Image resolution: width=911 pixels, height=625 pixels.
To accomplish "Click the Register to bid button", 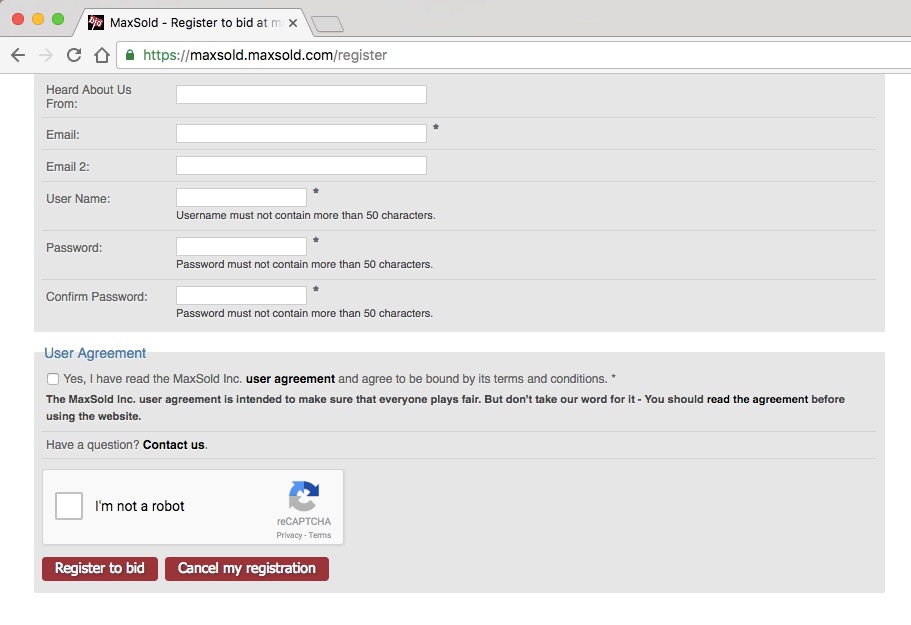I will (100, 568).
